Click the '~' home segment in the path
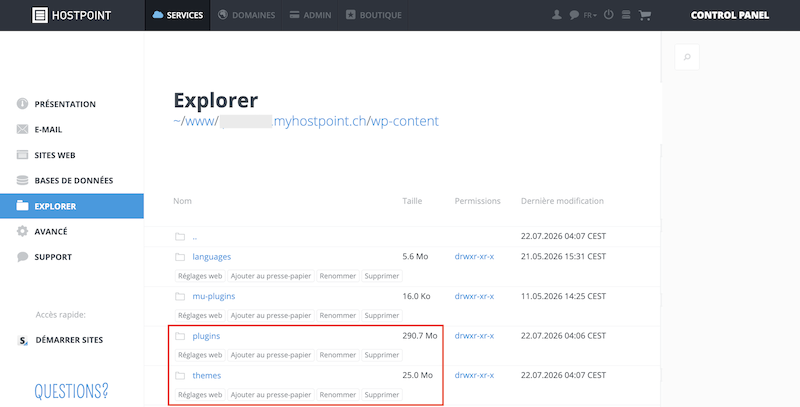 [x=177, y=121]
